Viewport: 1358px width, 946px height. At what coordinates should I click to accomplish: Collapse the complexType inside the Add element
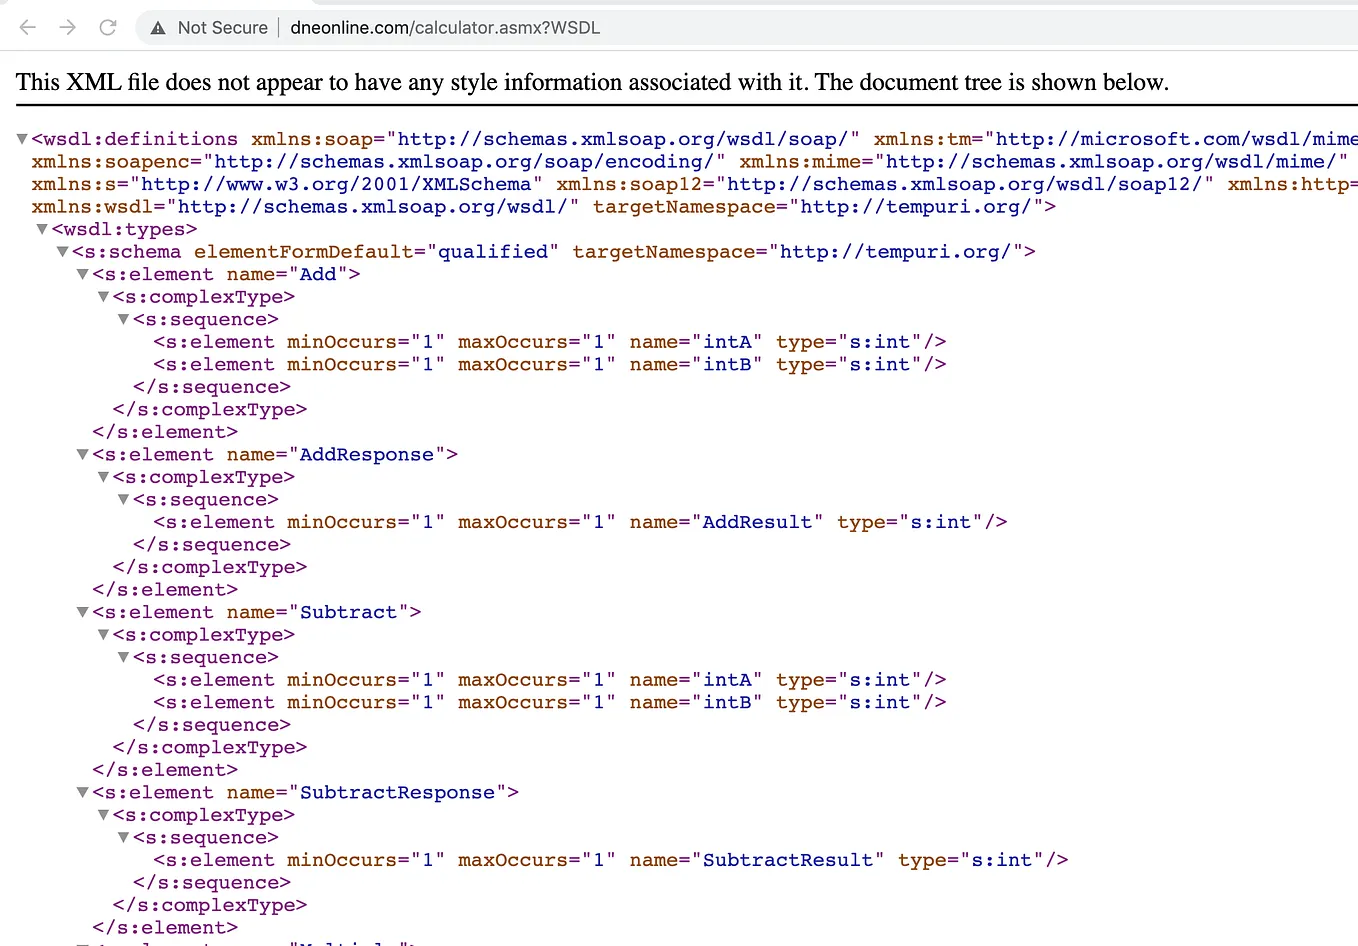point(102,296)
